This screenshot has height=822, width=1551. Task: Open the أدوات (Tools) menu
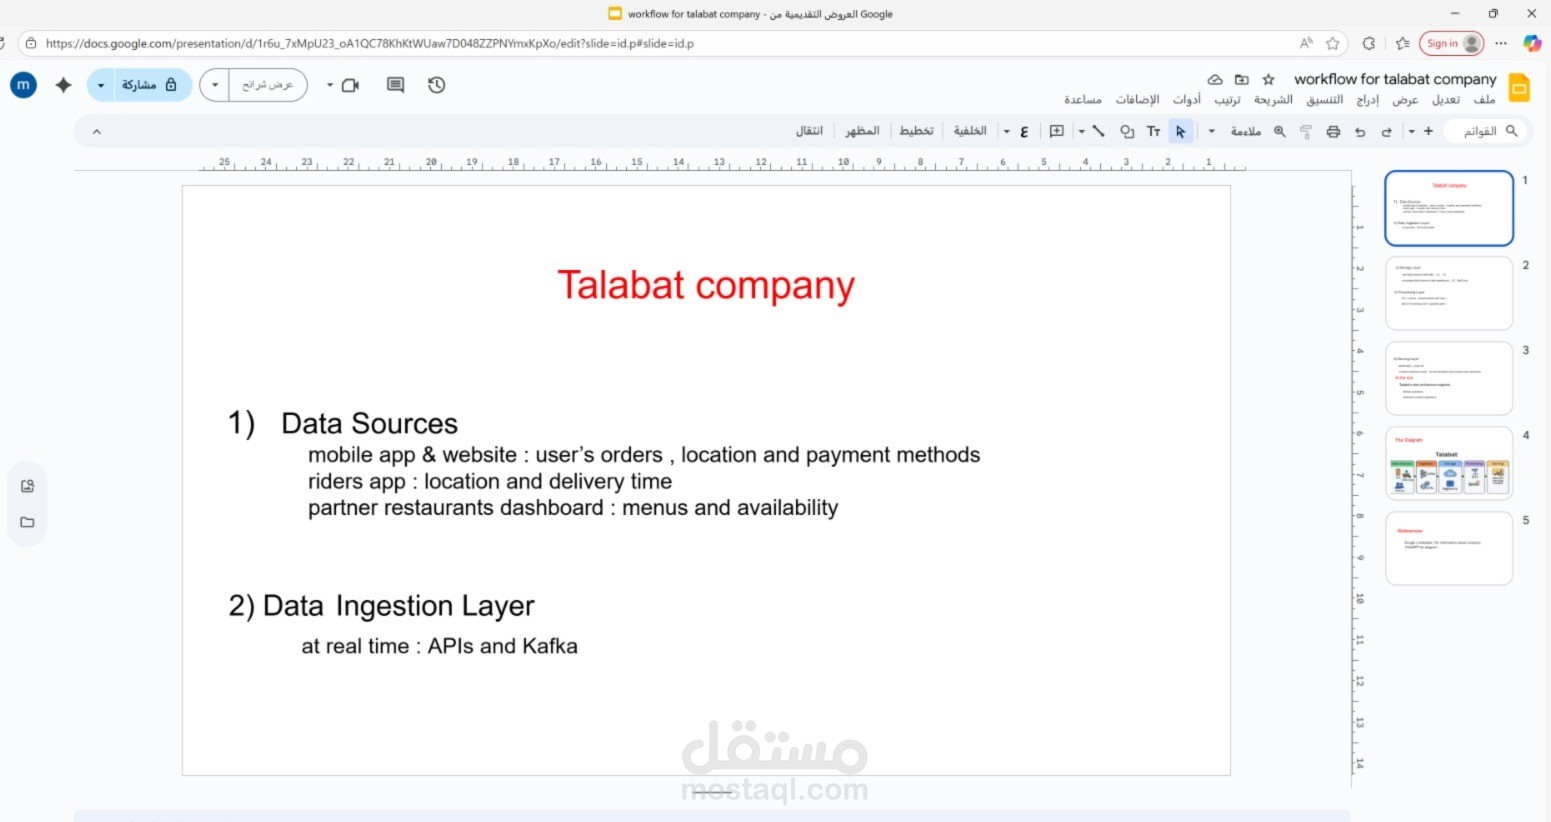pos(1186,100)
